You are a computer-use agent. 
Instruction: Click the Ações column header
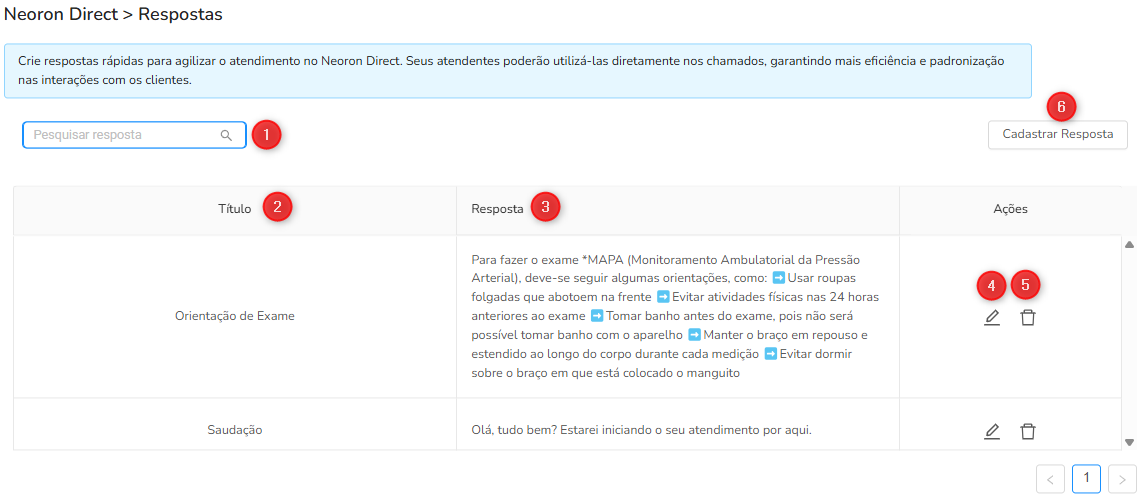pyautogui.click(x=1010, y=210)
